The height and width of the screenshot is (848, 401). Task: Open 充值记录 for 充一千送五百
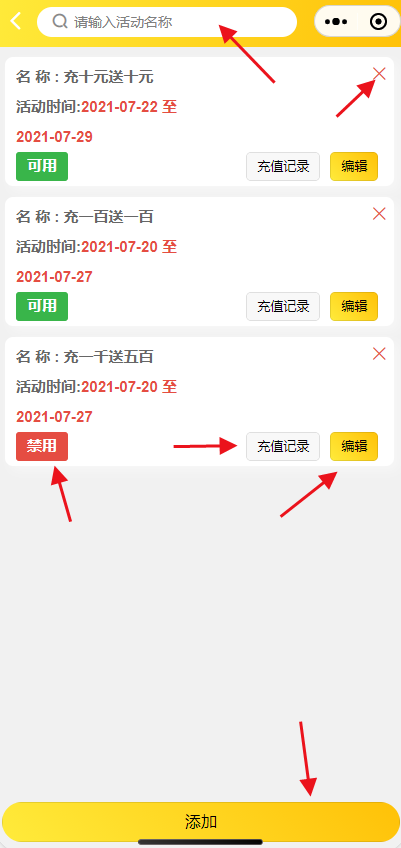(283, 446)
